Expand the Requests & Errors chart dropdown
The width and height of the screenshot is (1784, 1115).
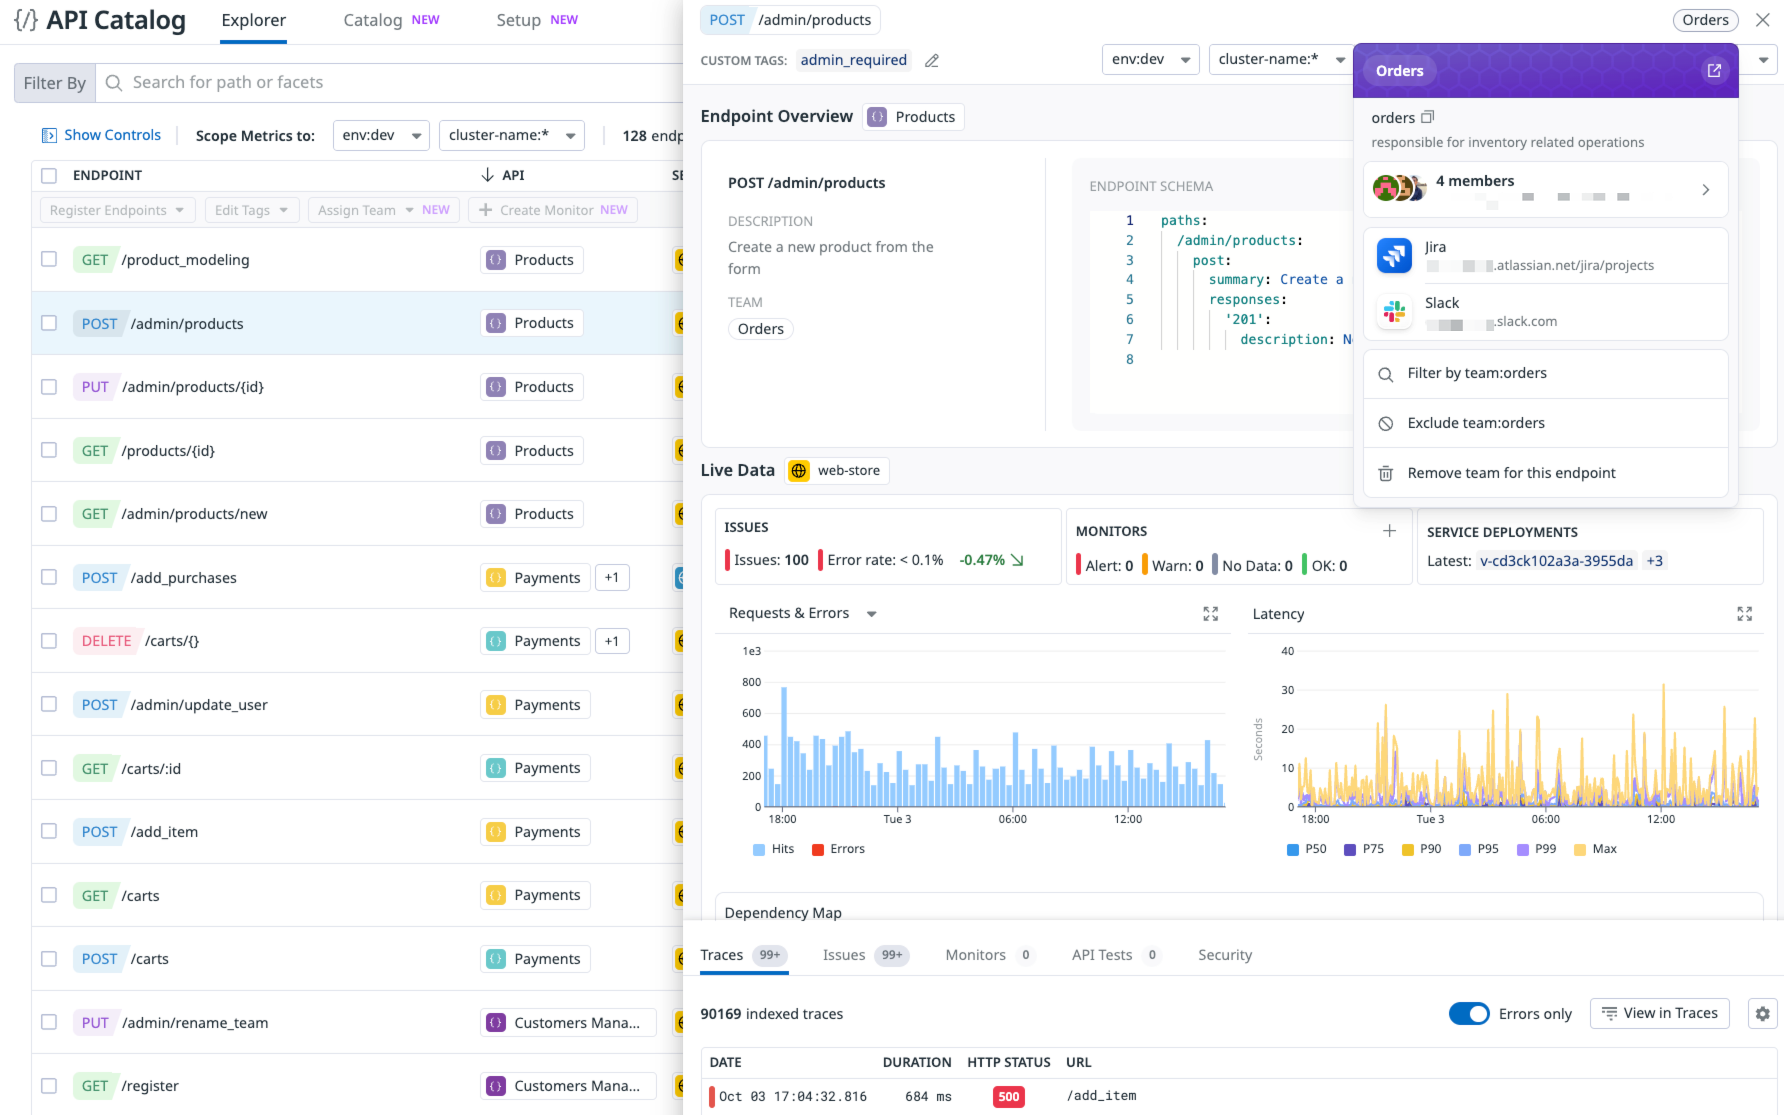tap(871, 614)
